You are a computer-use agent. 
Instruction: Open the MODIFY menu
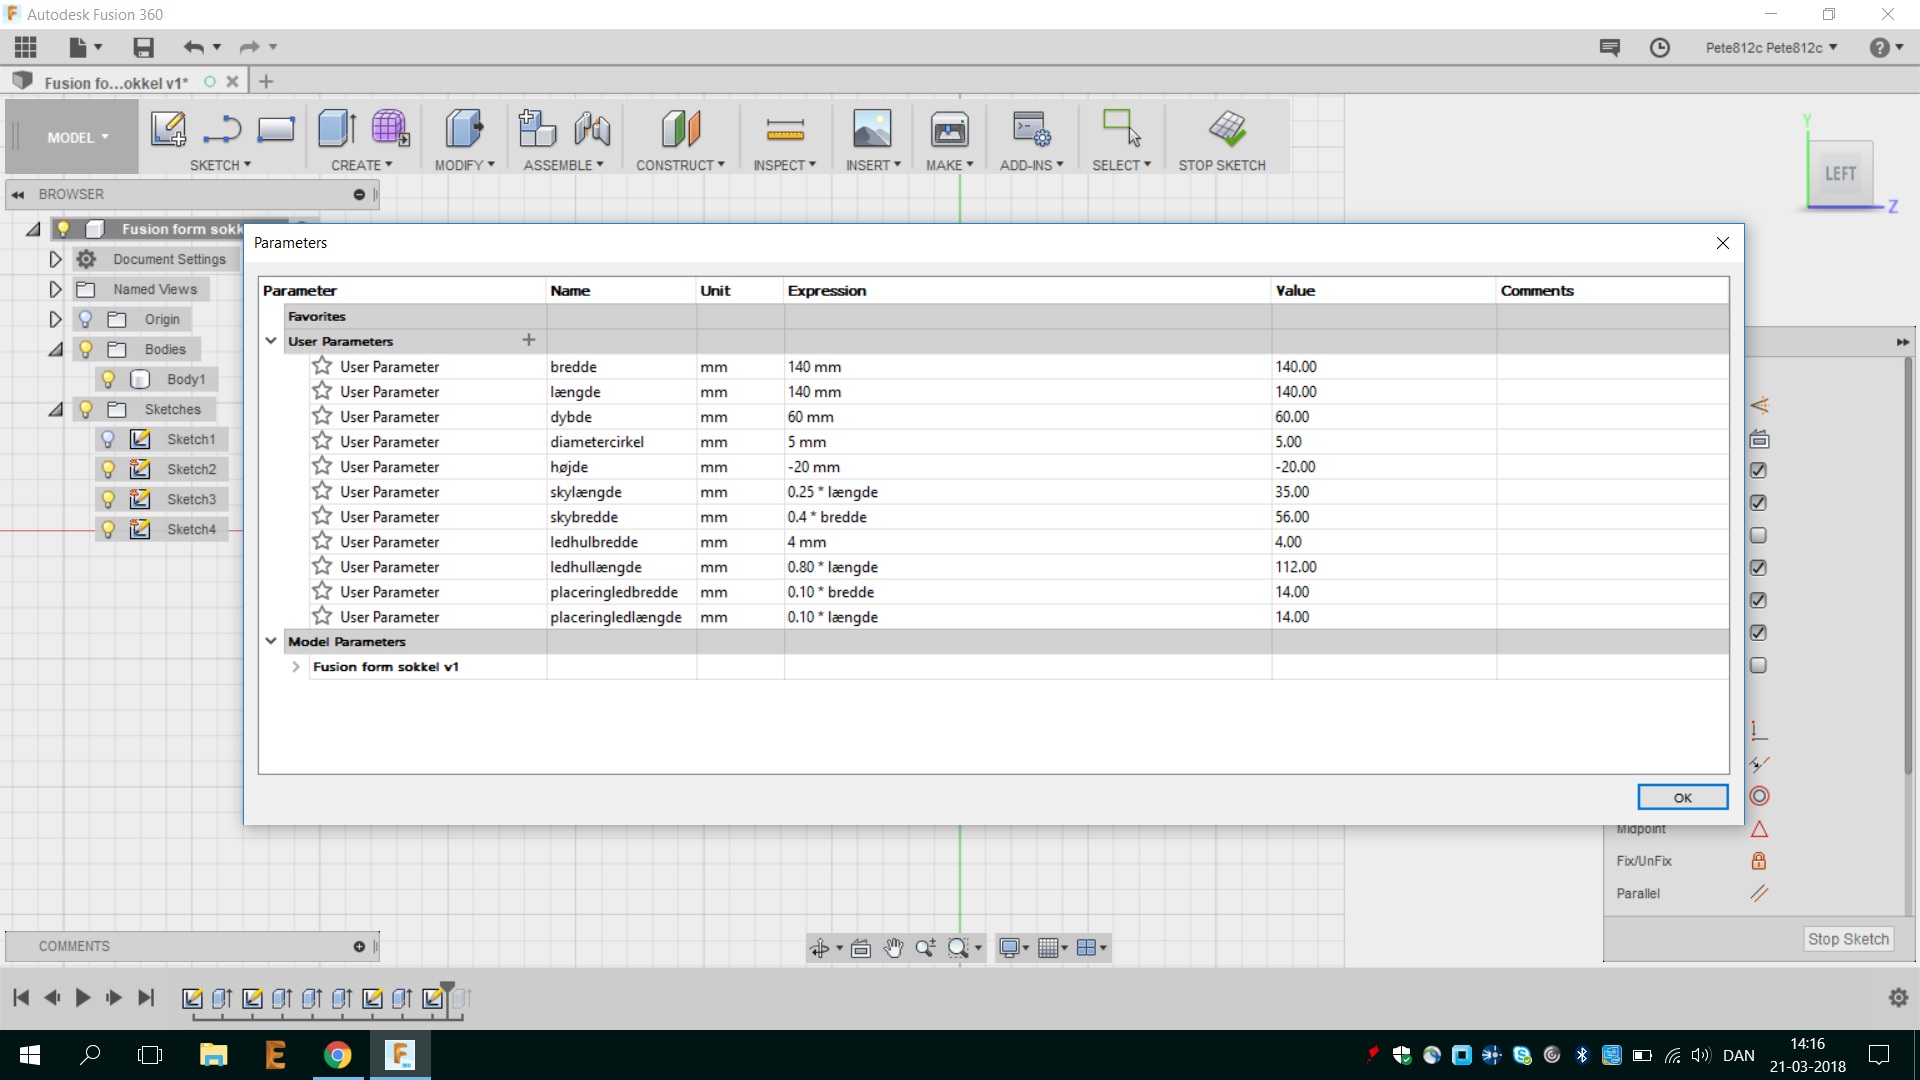[x=464, y=165]
